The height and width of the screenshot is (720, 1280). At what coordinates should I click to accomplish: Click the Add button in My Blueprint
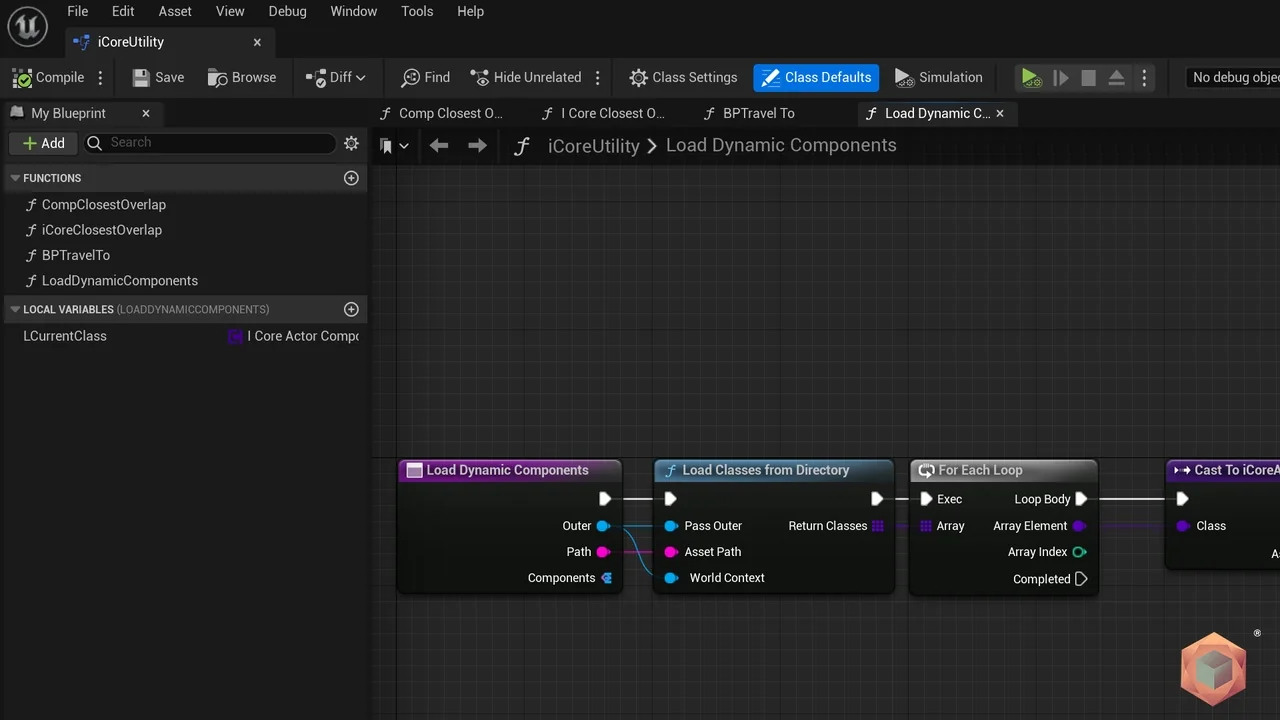point(43,143)
